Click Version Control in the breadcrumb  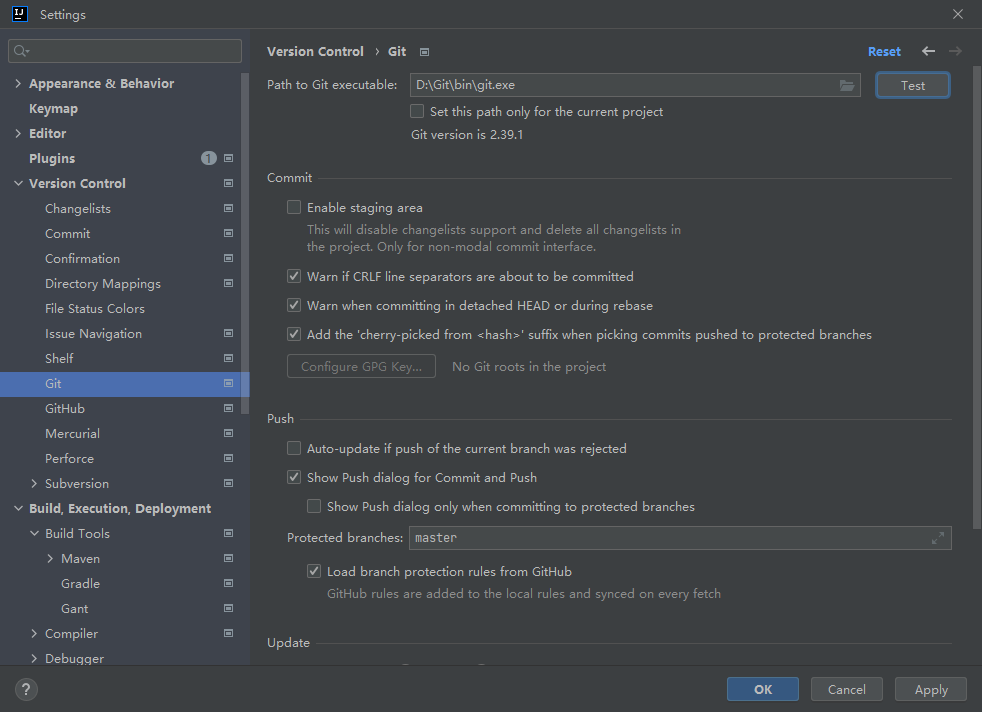pyautogui.click(x=315, y=51)
